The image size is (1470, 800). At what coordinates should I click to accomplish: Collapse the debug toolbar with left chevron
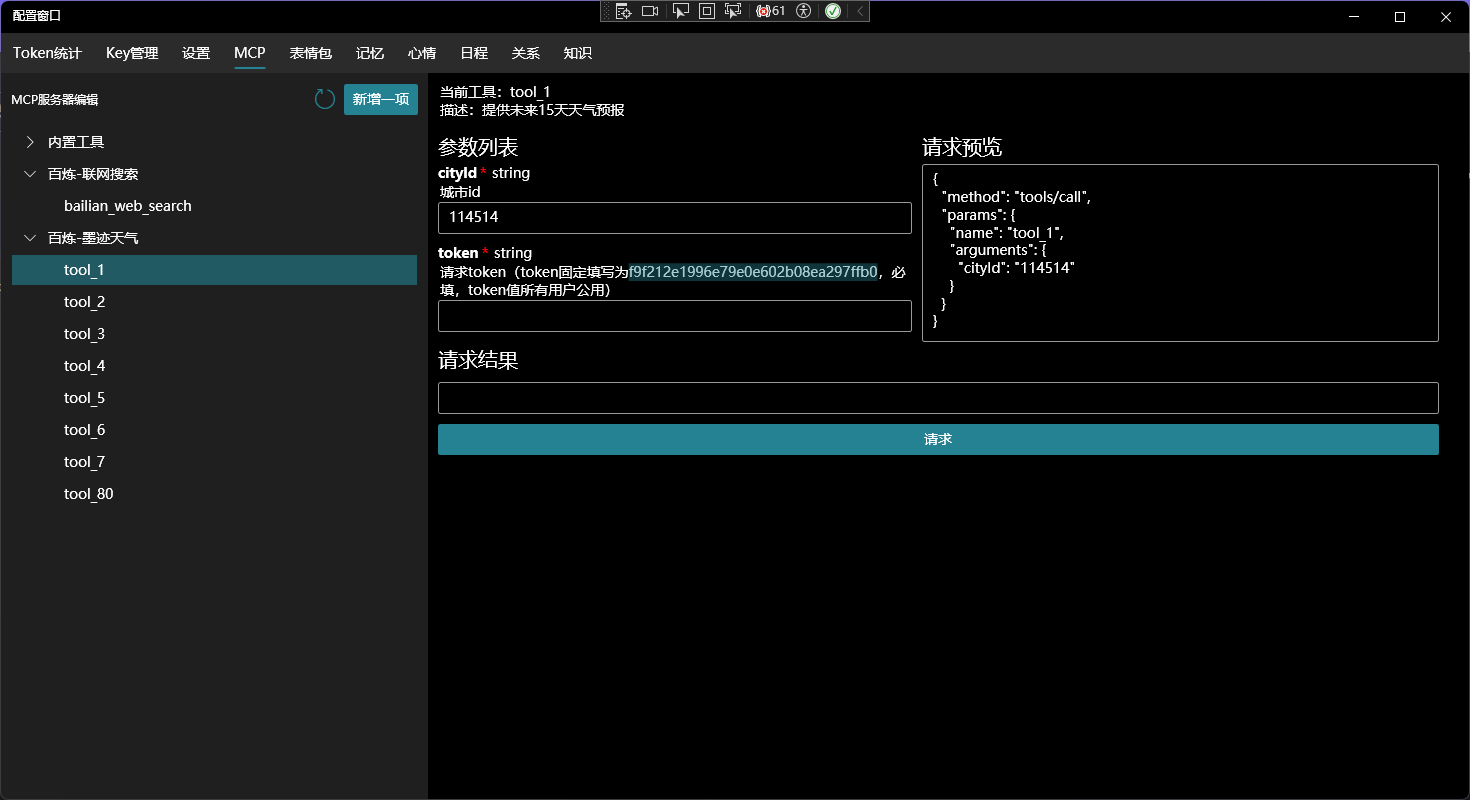860,11
